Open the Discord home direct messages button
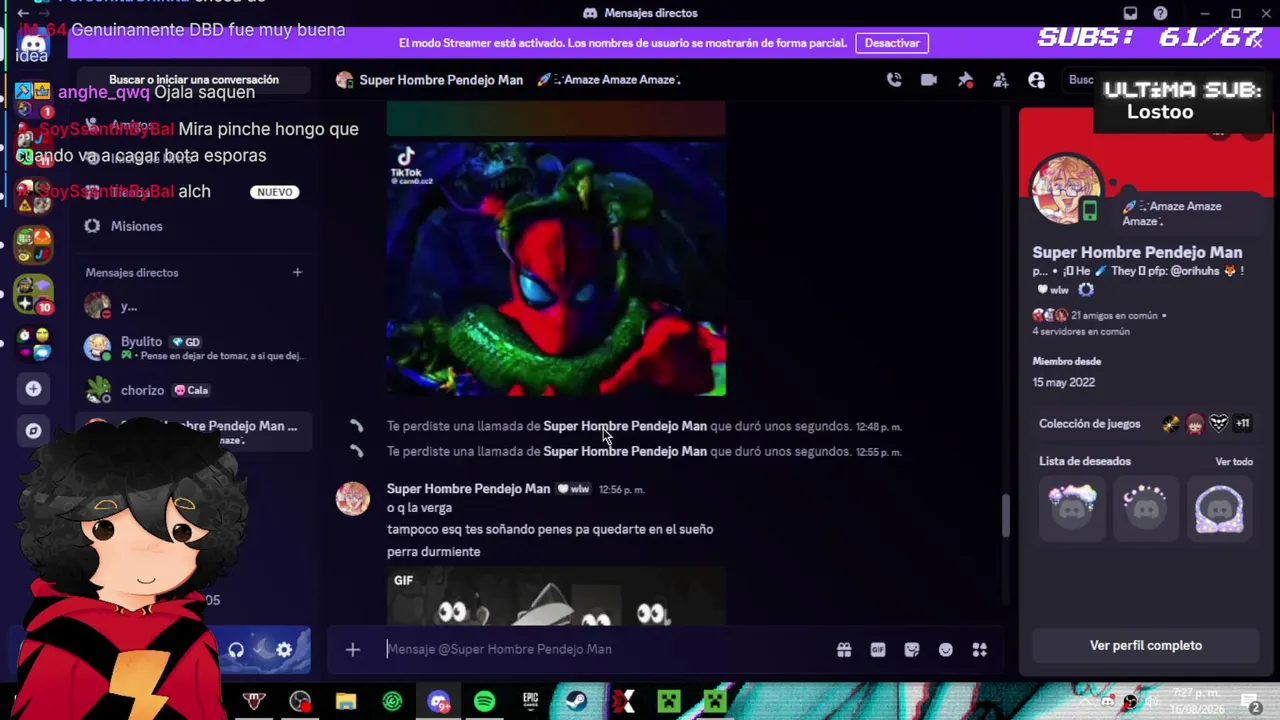The width and height of the screenshot is (1280, 720). pyautogui.click(x=33, y=45)
